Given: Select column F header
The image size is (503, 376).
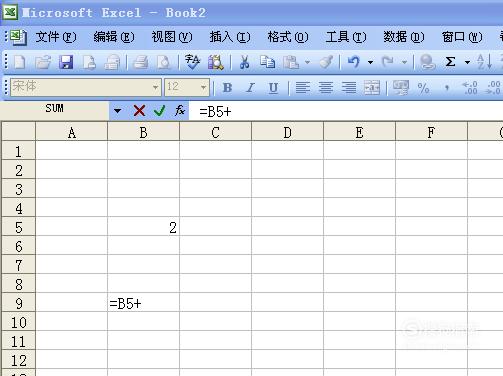Looking at the screenshot, I should tap(432, 133).
